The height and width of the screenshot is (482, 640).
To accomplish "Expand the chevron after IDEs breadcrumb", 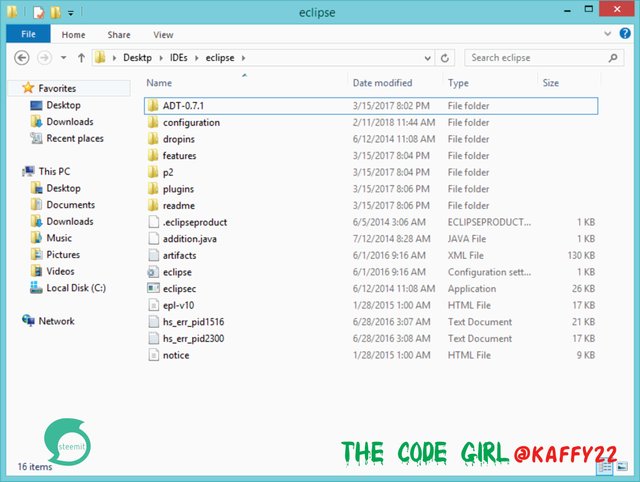I will click(197, 58).
